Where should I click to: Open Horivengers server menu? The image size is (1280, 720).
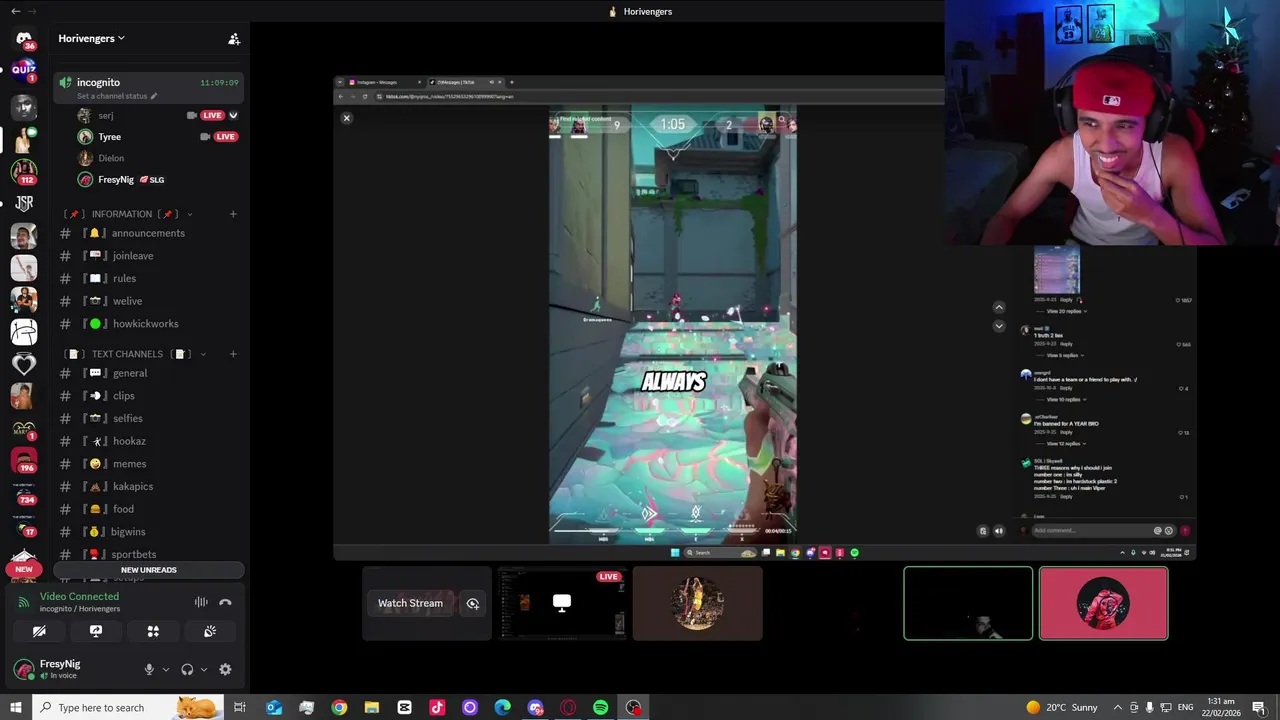(91, 38)
